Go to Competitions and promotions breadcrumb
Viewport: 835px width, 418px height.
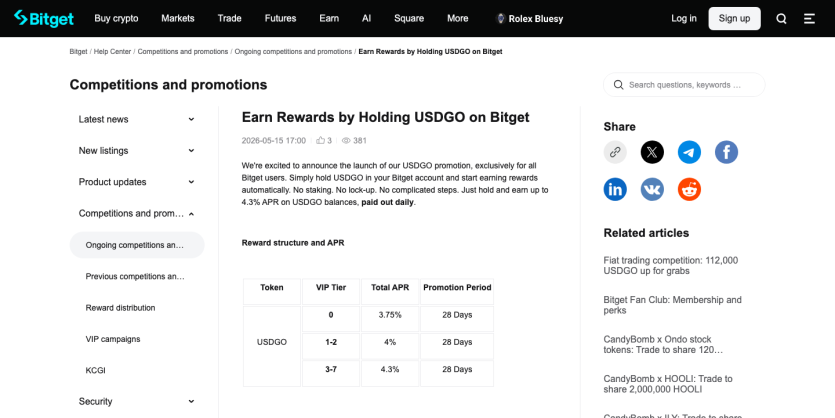click(183, 52)
